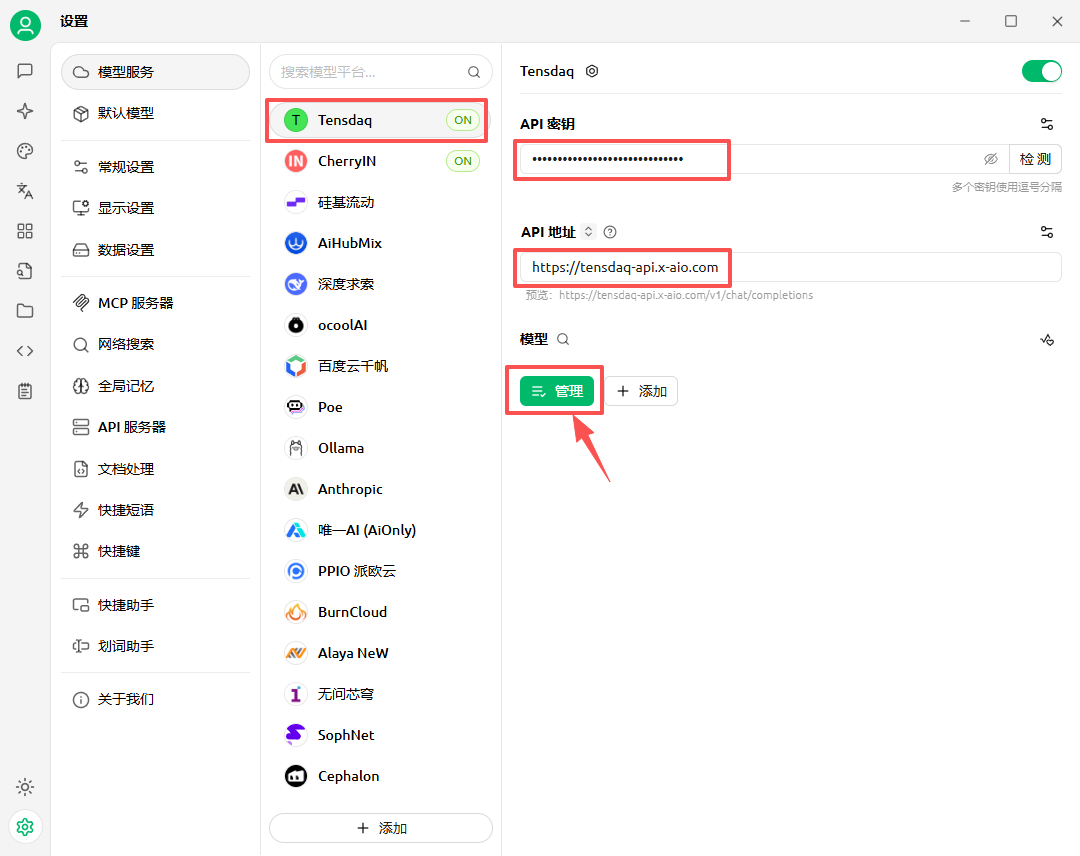The height and width of the screenshot is (856, 1080).
Task: Select the 唯一AI (AiOnly) provider
Action: [381, 530]
